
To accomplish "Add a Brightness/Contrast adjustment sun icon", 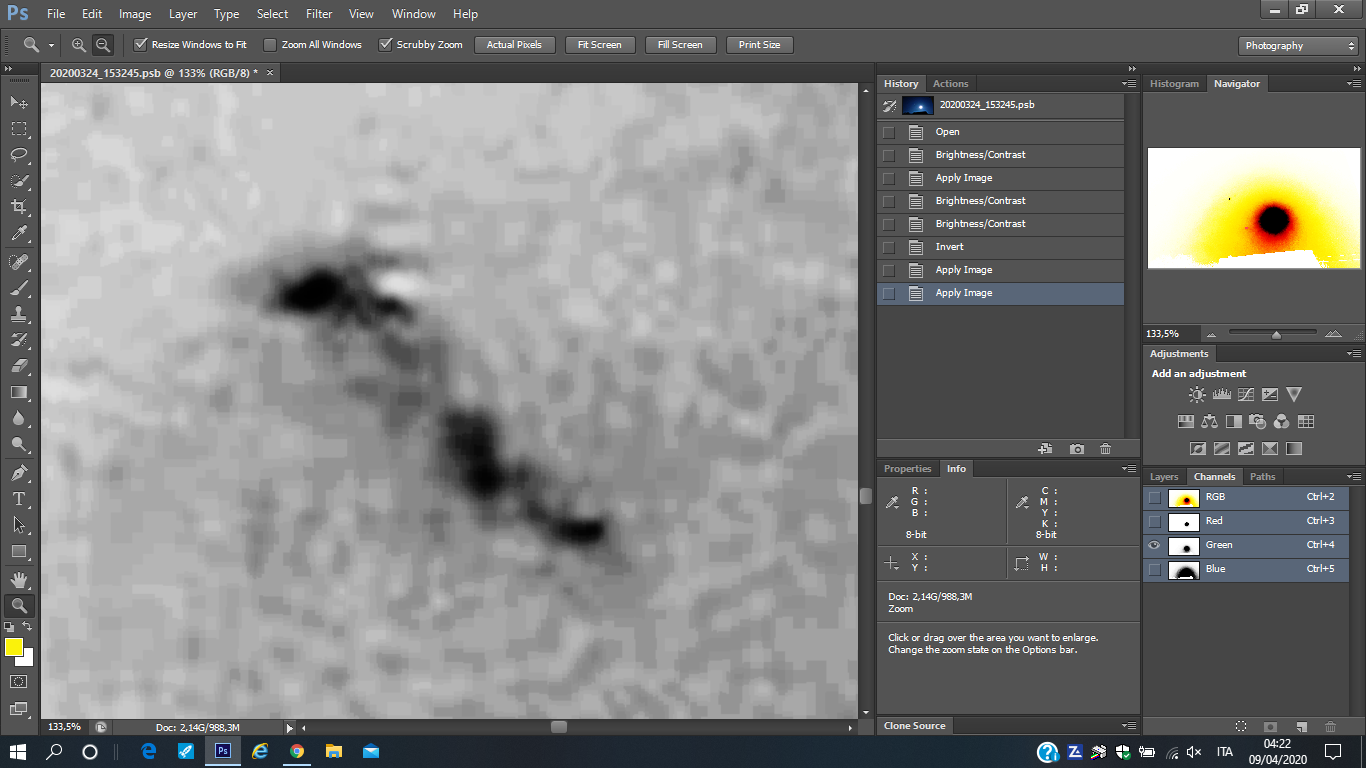I will [x=1197, y=395].
